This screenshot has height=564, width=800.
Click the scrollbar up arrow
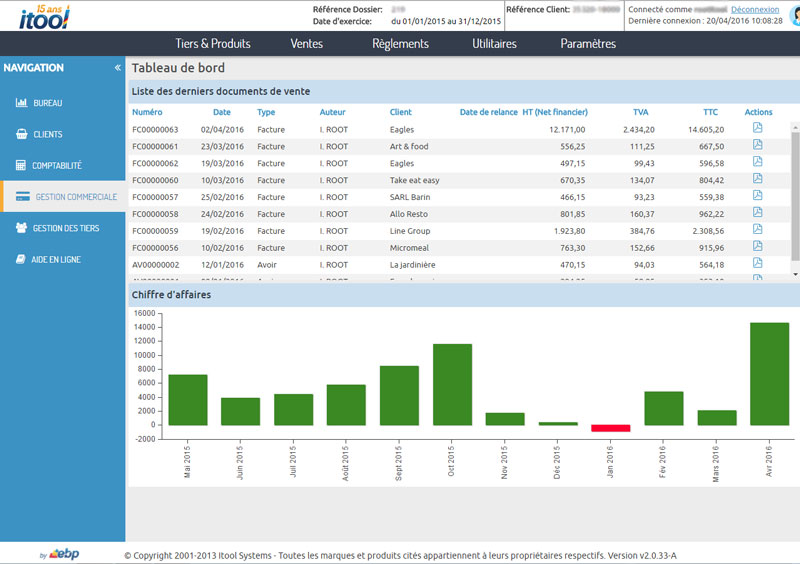(795, 126)
